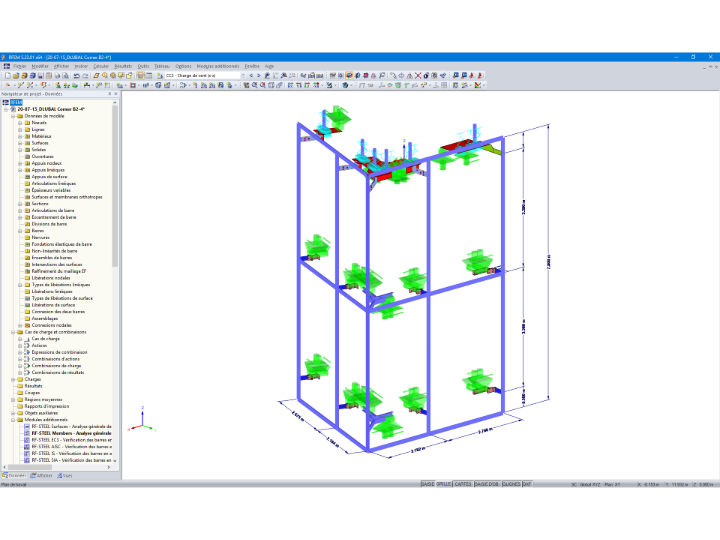This screenshot has height=540, width=720.
Task: Toggle SAISIE D'OB in status bar
Action: (487, 484)
